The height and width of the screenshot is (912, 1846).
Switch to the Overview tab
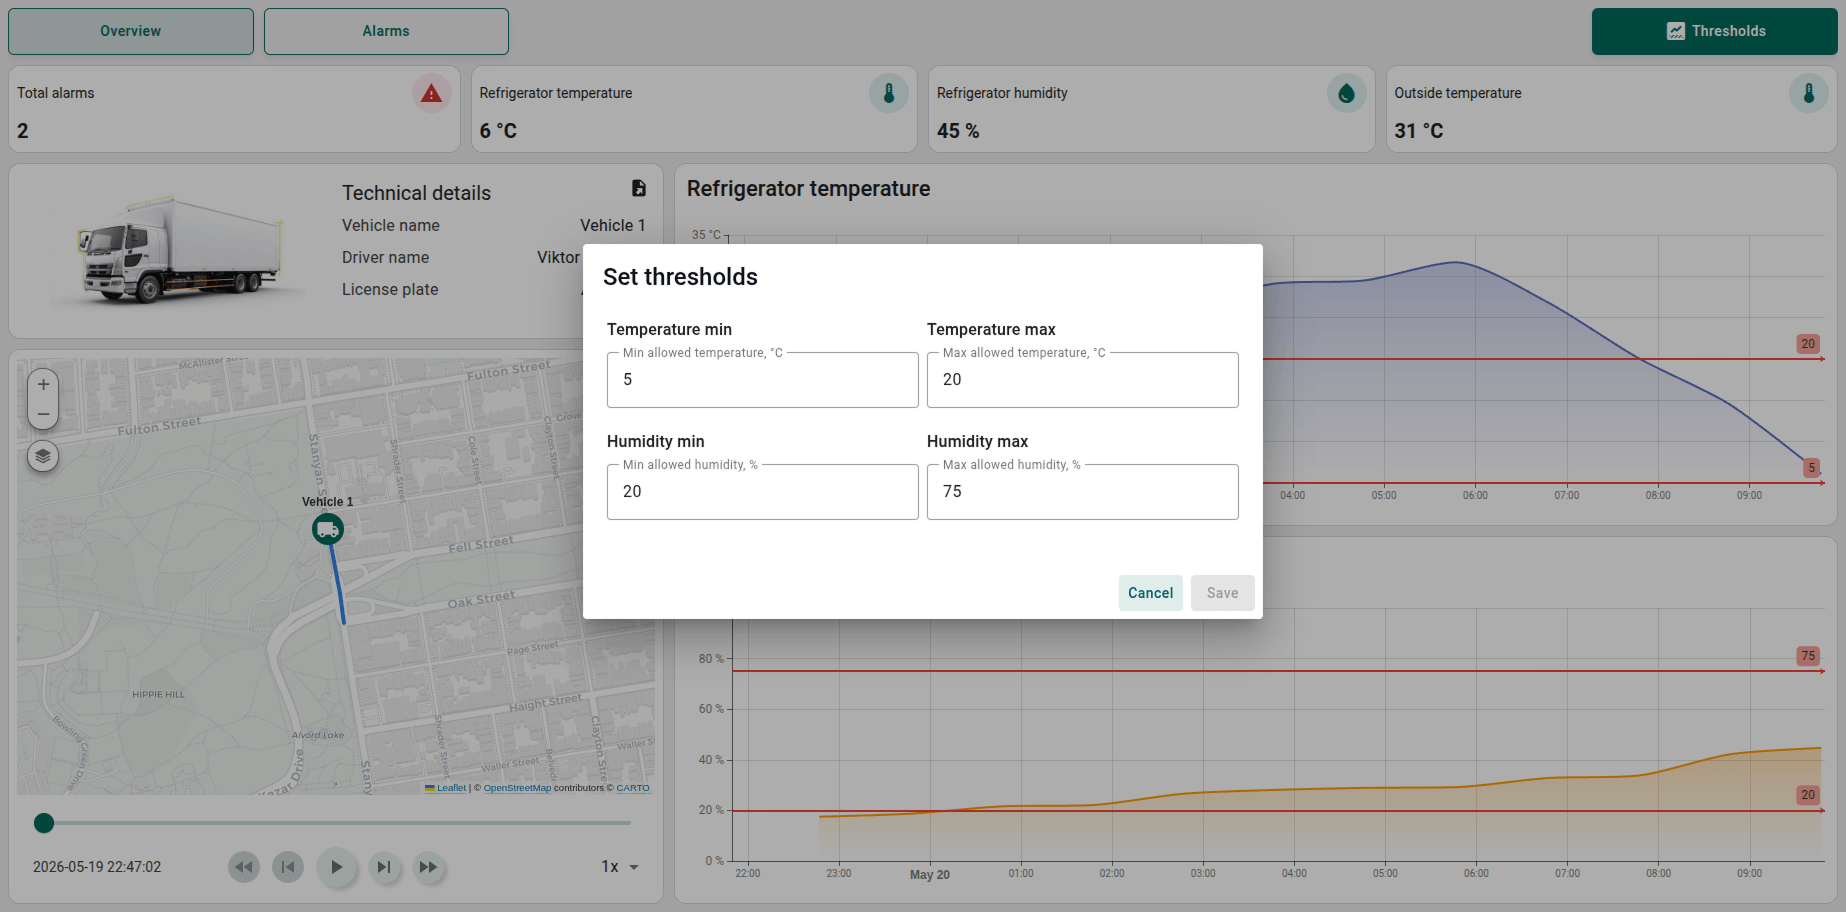[131, 31]
